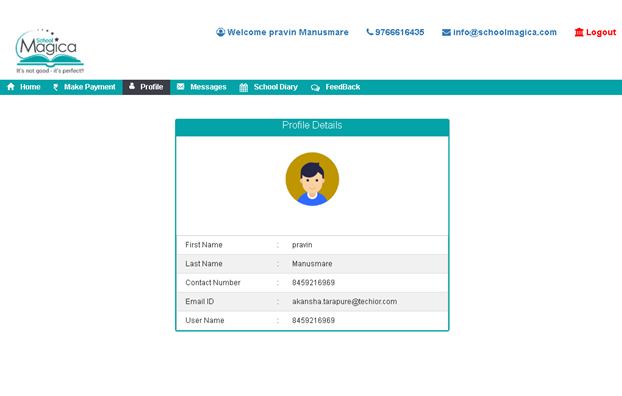Image resolution: width=622 pixels, height=396 pixels.
Task: Click the Email ID label
Action: (x=200, y=302)
